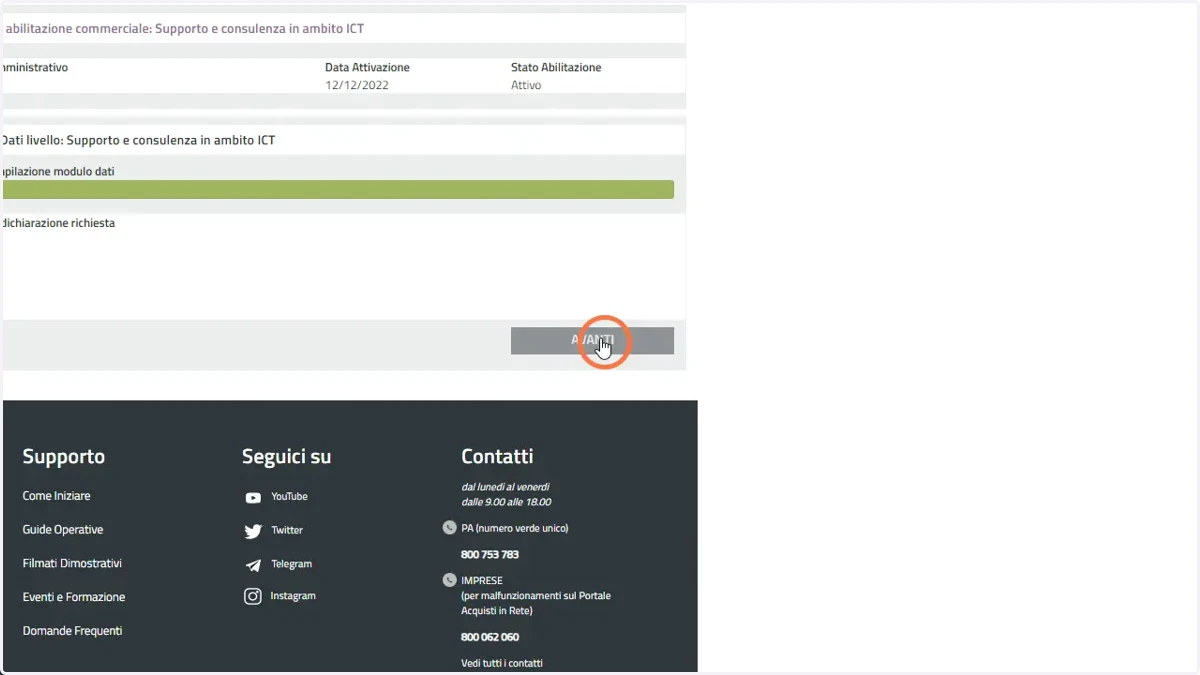Follow the Telegram text link
Image resolution: width=1200 pixels, height=675 pixels.
click(291, 564)
